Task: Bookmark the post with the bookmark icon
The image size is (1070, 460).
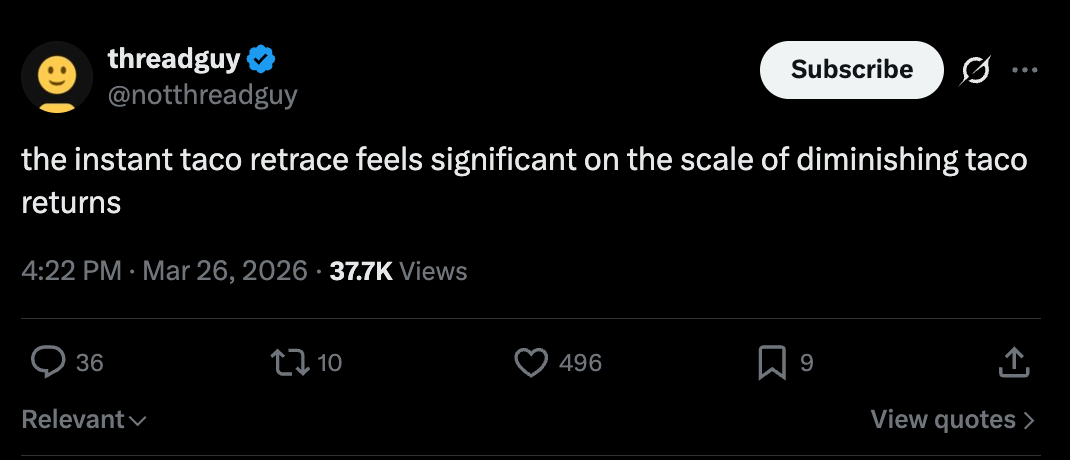Action: tap(771, 363)
